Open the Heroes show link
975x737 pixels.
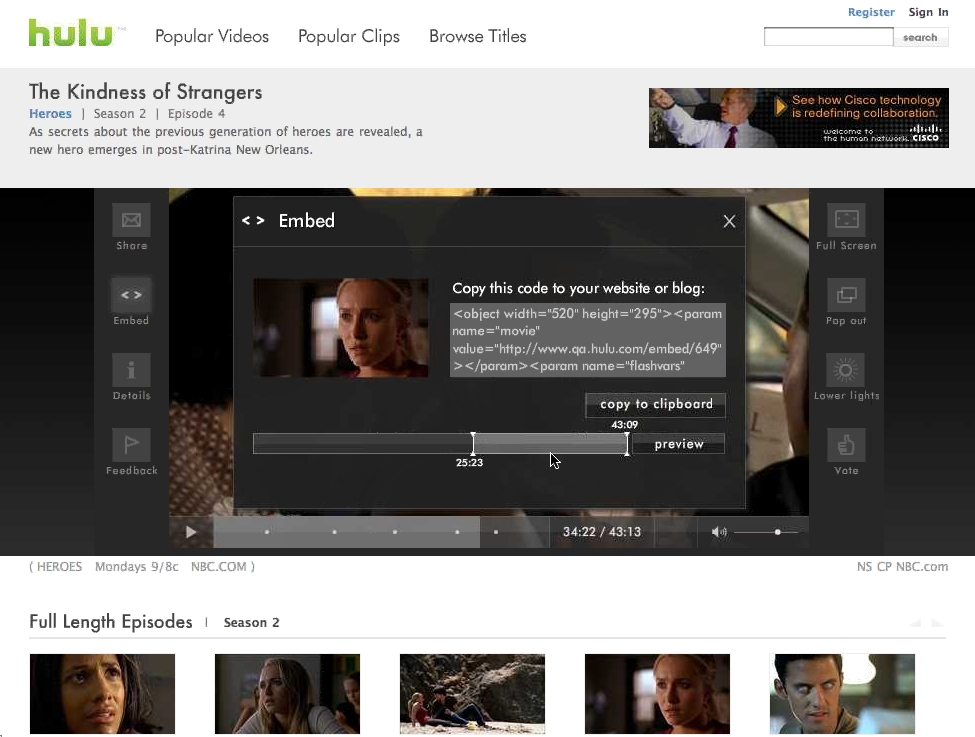click(50, 114)
